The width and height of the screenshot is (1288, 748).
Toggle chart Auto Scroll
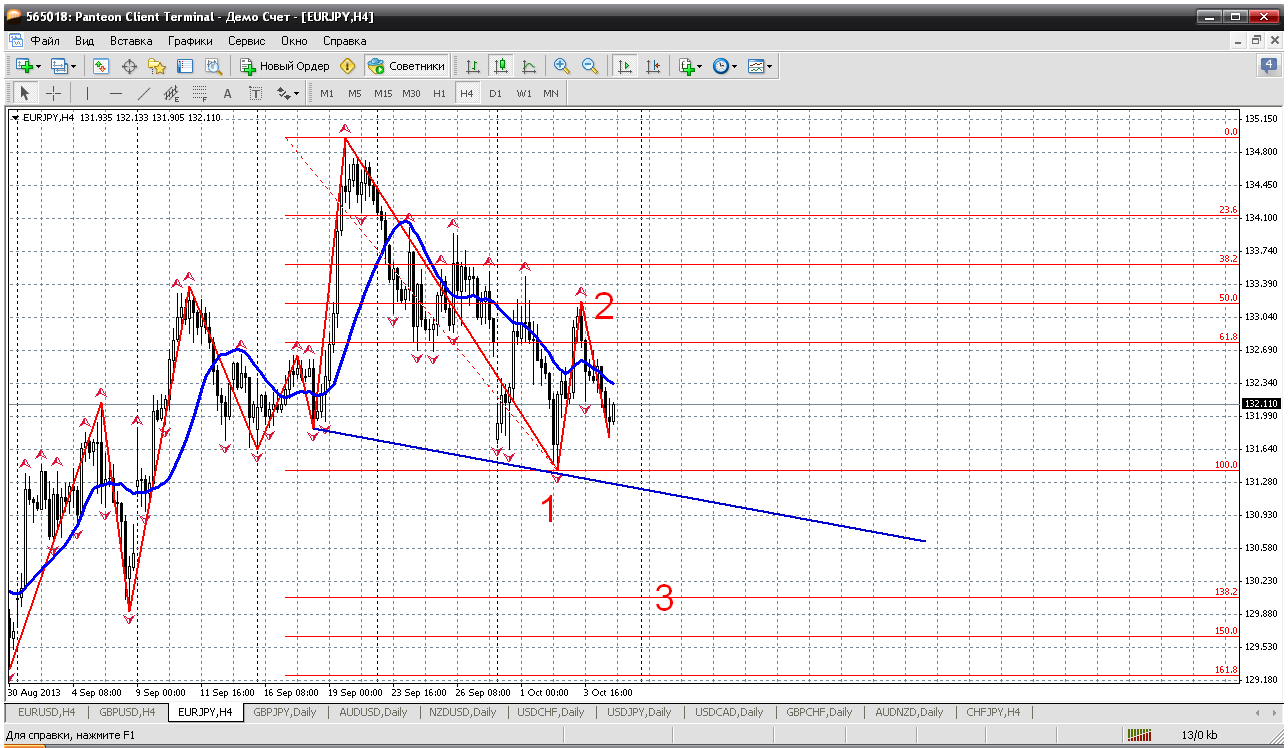(625, 66)
